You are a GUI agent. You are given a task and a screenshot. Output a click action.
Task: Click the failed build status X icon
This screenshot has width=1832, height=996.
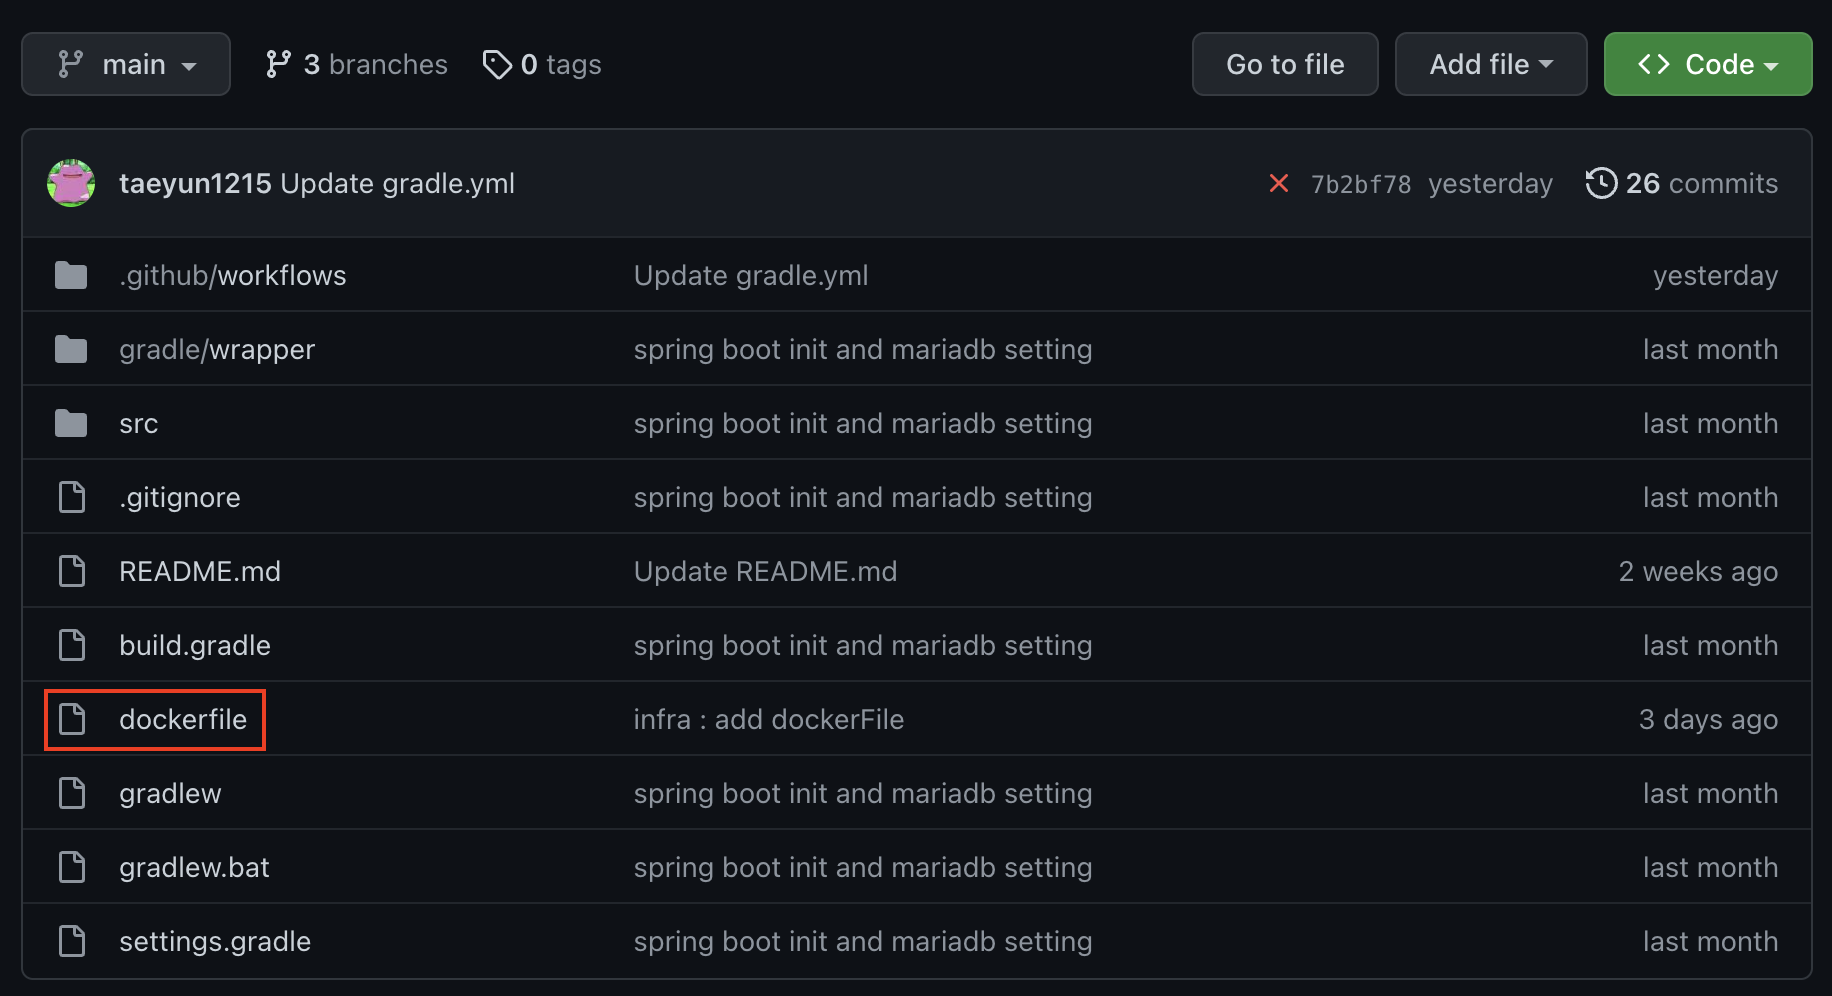pos(1278,183)
